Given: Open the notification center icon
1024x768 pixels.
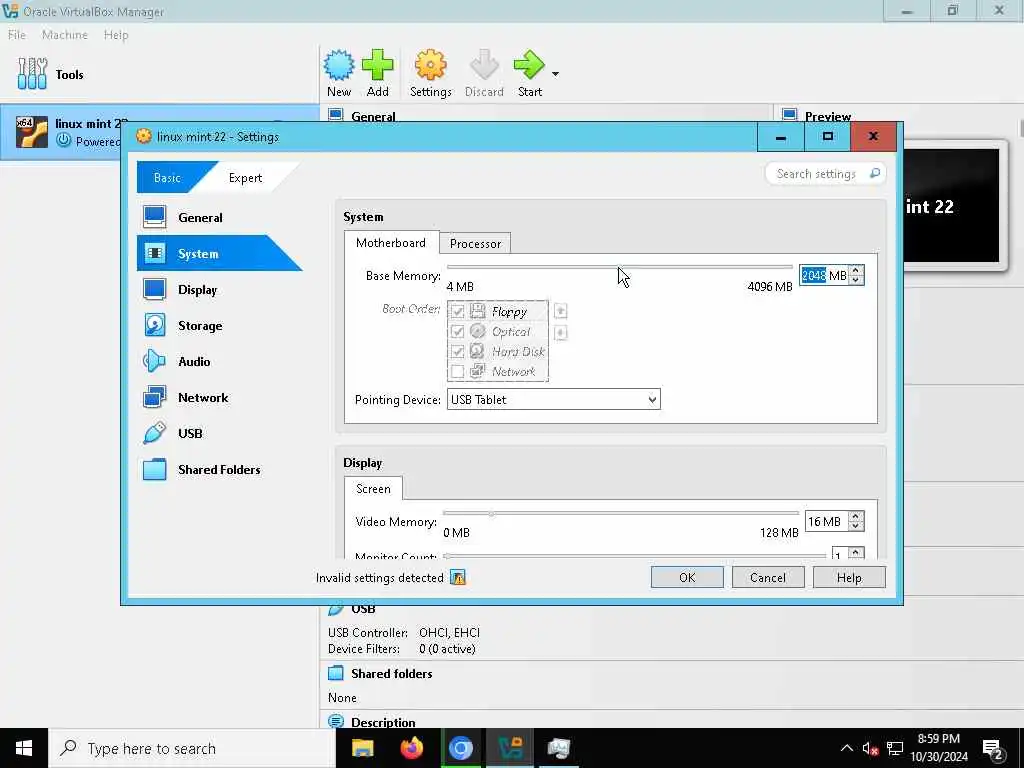Looking at the screenshot, I should tap(993, 749).
